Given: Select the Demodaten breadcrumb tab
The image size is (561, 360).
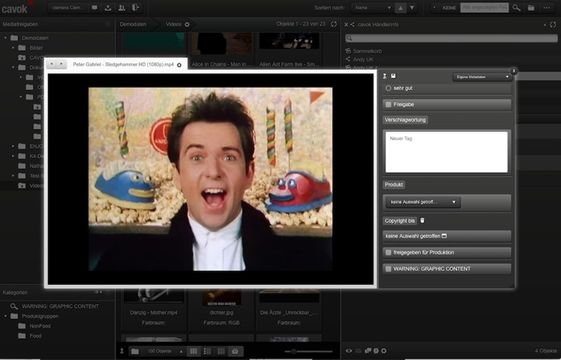Looking at the screenshot, I should coord(133,24).
